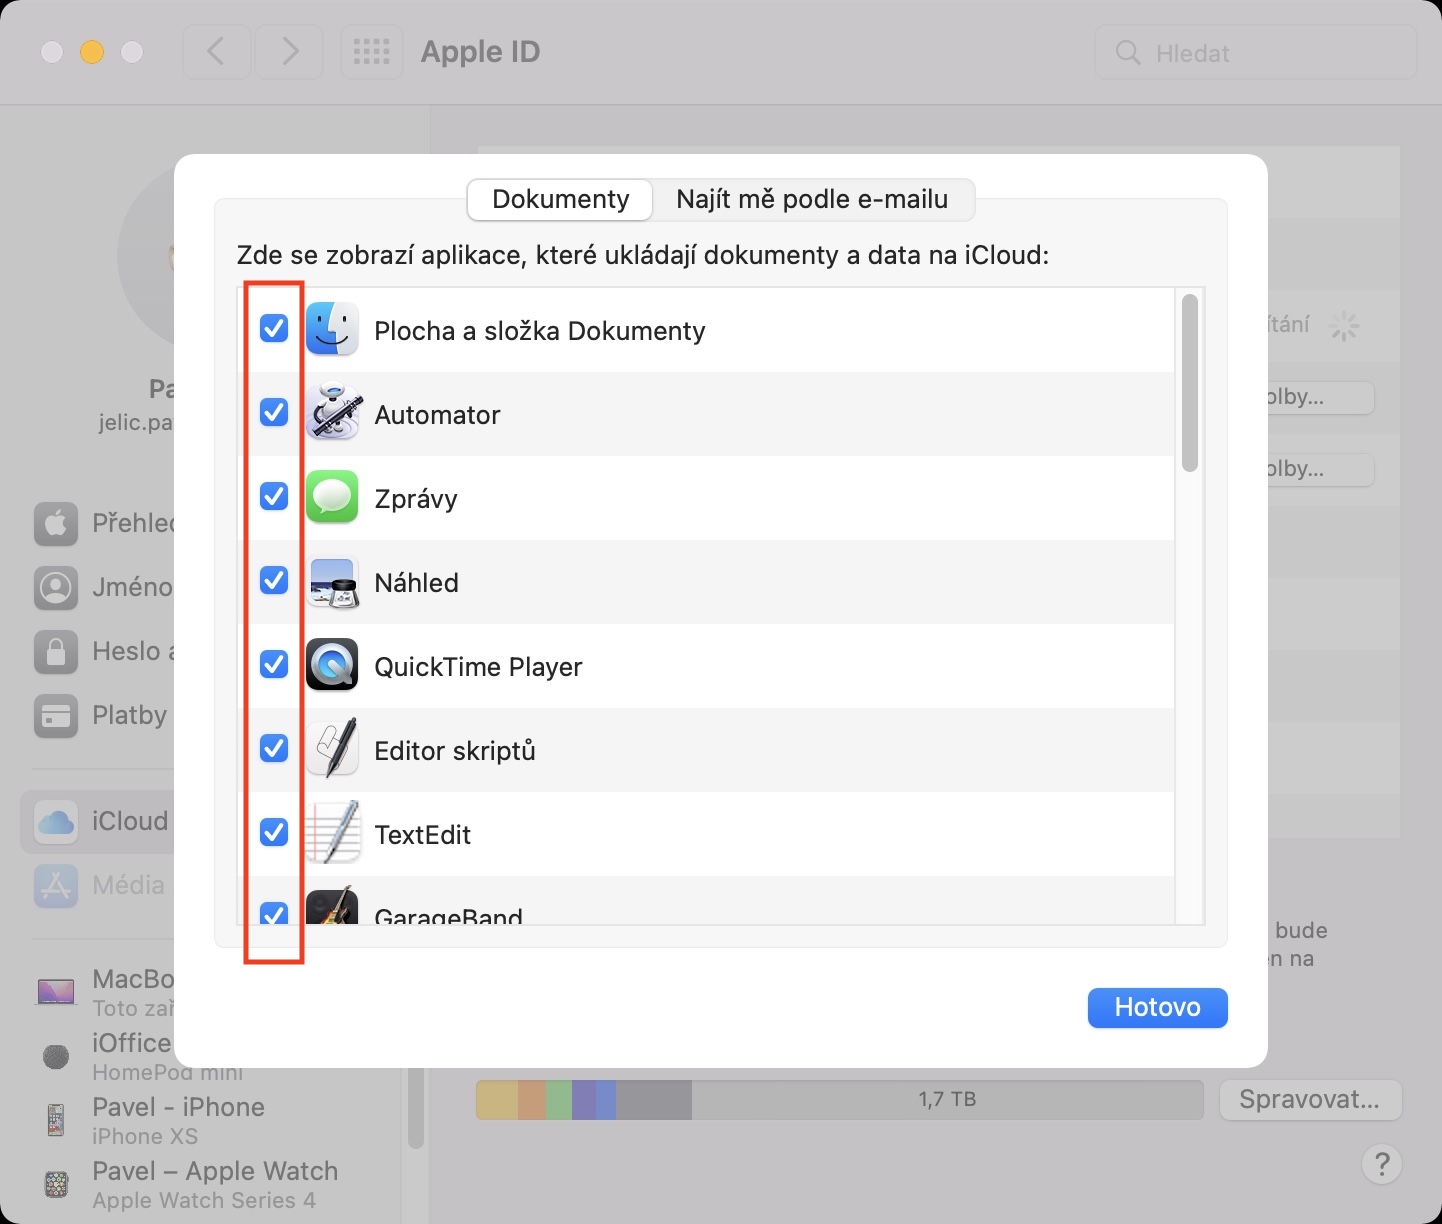
Task: Click the Zprávy (Messages) app icon
Action: (332, 498)
